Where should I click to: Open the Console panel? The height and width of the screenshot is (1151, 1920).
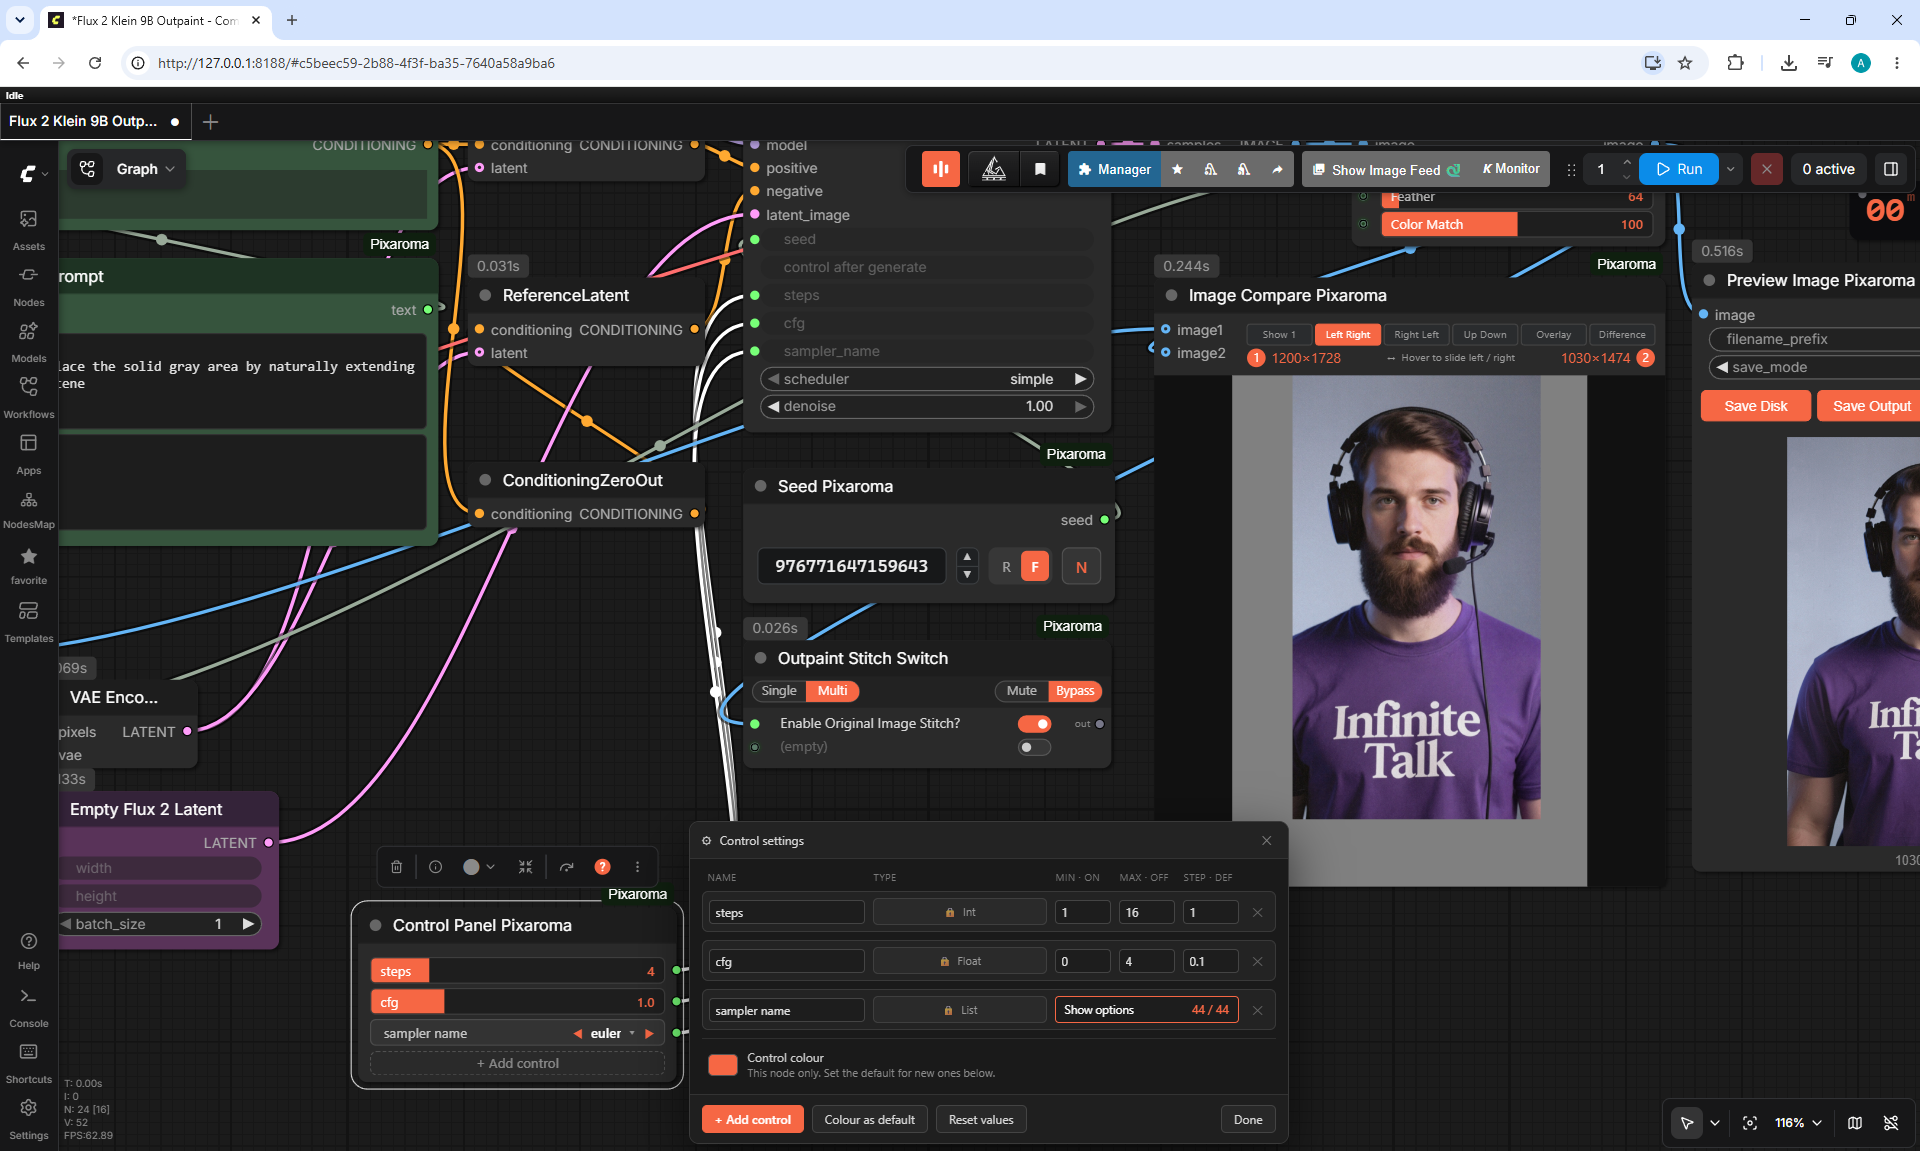click(28, 1006)
